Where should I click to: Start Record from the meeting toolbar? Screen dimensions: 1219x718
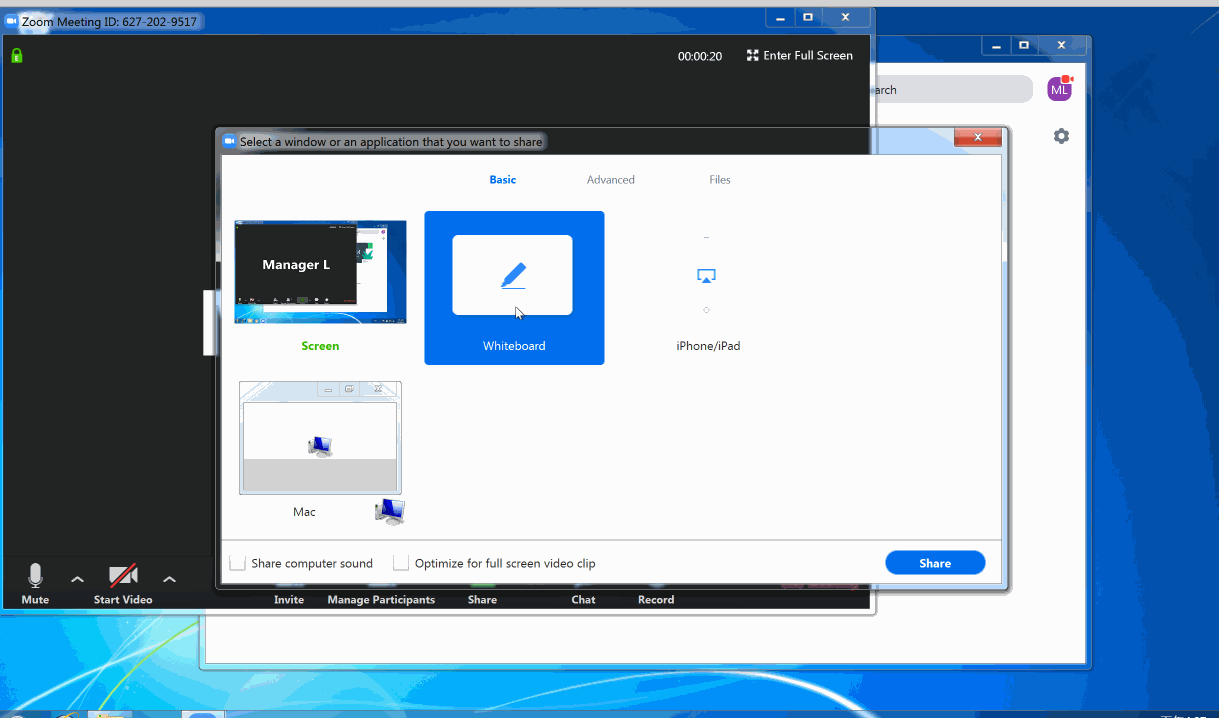pyautogui.click(x=656, y=600)
